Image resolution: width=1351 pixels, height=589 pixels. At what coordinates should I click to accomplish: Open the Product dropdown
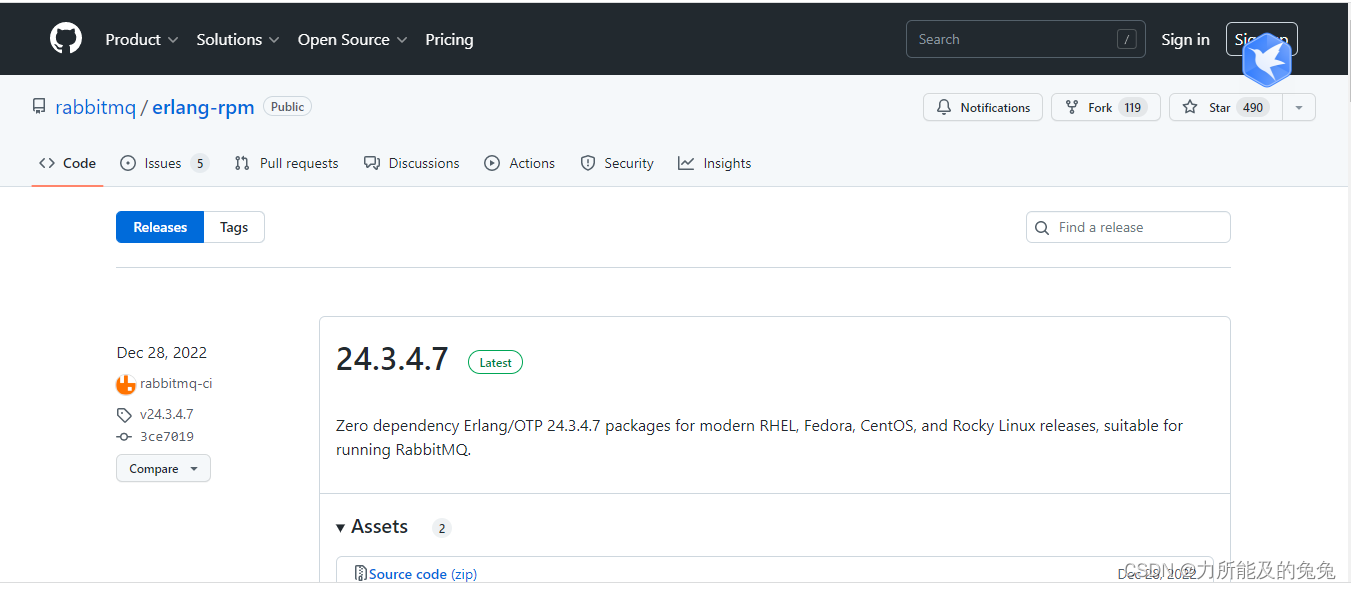point(141,39)
